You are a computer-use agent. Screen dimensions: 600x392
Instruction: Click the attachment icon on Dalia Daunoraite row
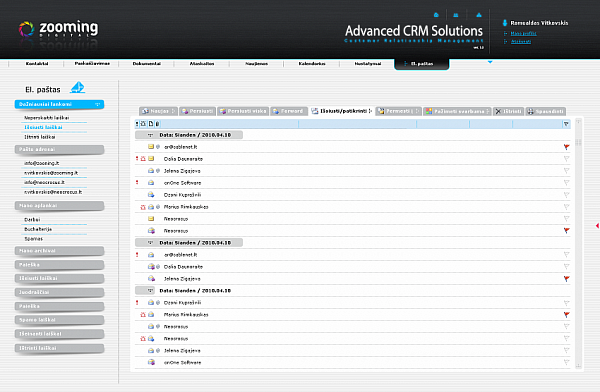(x=158, y=266)
